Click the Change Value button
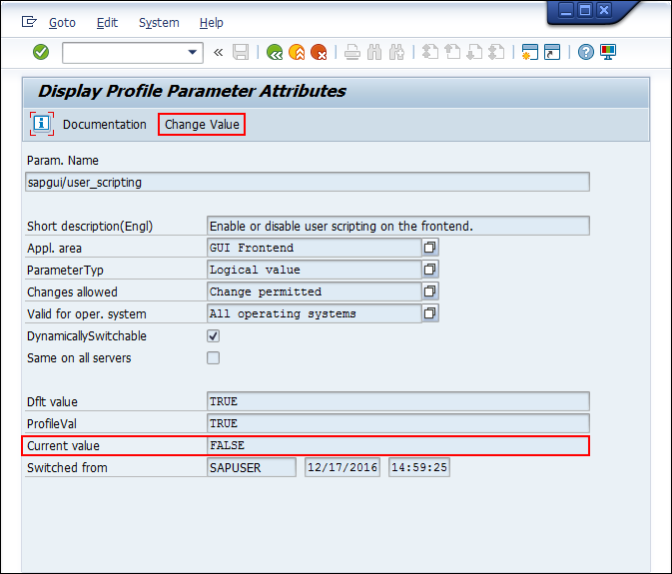 click(202, 124)
